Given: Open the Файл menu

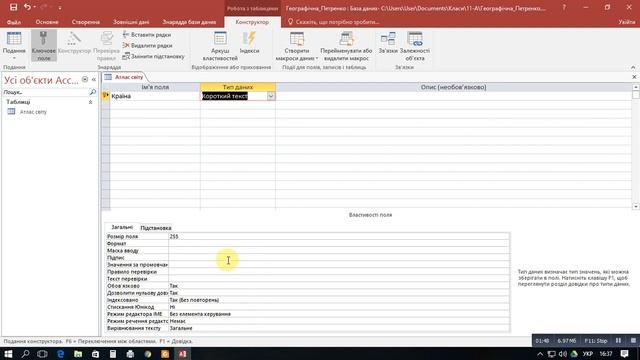Looking at the screenshot, I should click(x=14, y=22).
